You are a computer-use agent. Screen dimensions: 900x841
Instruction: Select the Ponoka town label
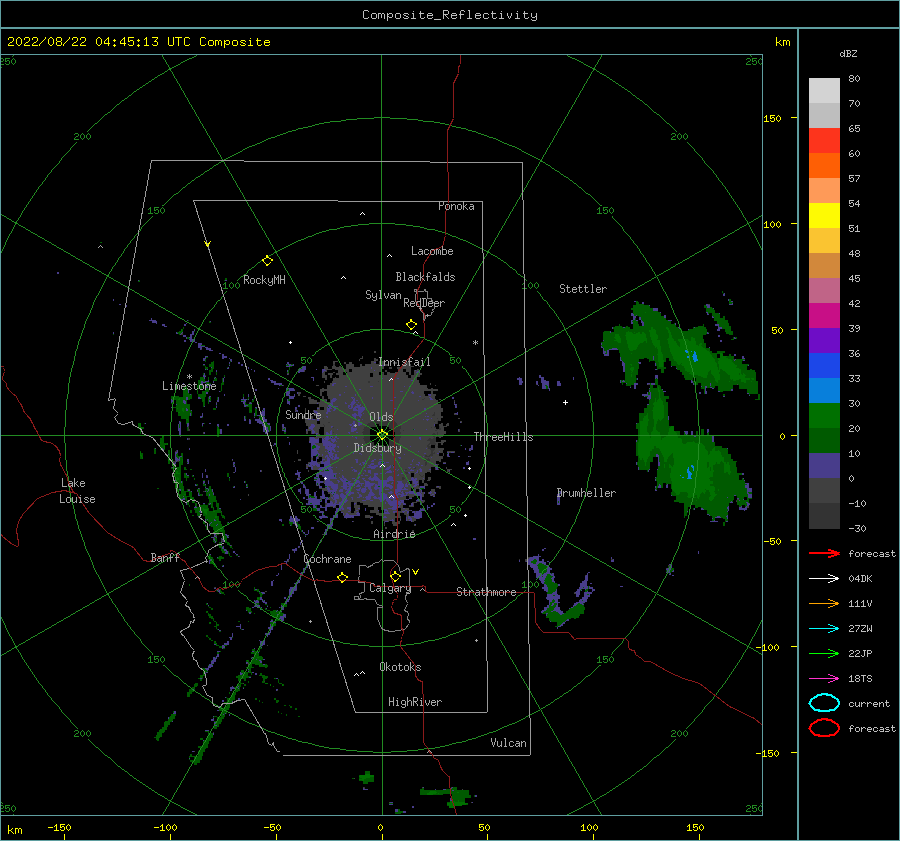[456, 206]
